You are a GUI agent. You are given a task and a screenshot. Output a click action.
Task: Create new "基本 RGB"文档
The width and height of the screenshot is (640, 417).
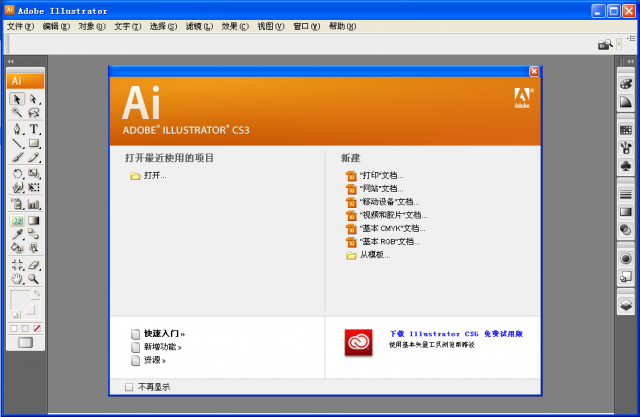[383, 242]
